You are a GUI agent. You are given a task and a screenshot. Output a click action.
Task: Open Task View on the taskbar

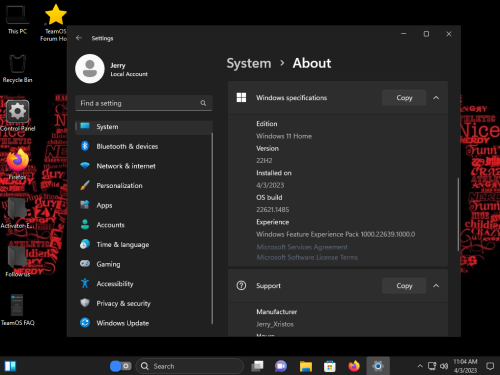[x=257, y=366]
